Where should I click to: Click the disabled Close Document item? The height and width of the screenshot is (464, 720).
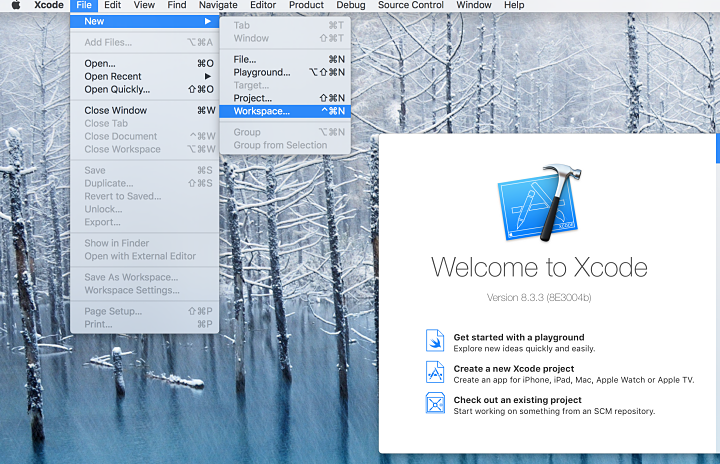click(x=145, y=136)
